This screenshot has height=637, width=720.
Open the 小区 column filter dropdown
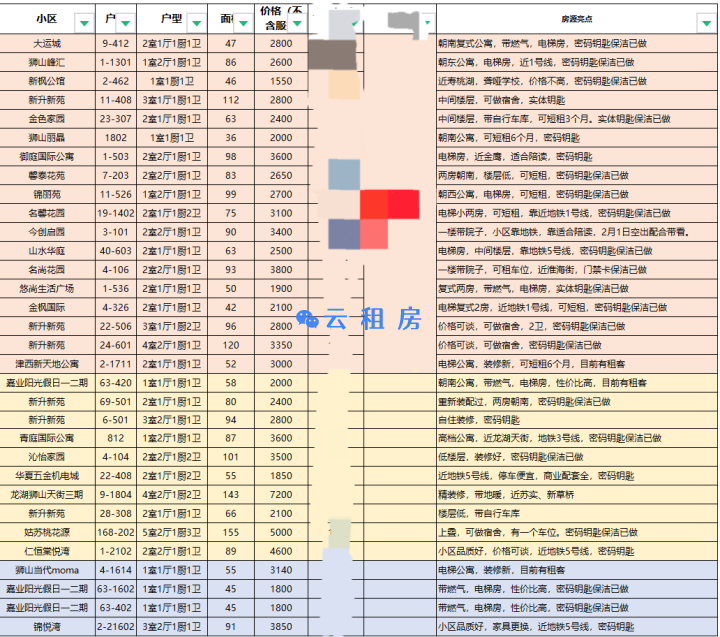point(83,21)
